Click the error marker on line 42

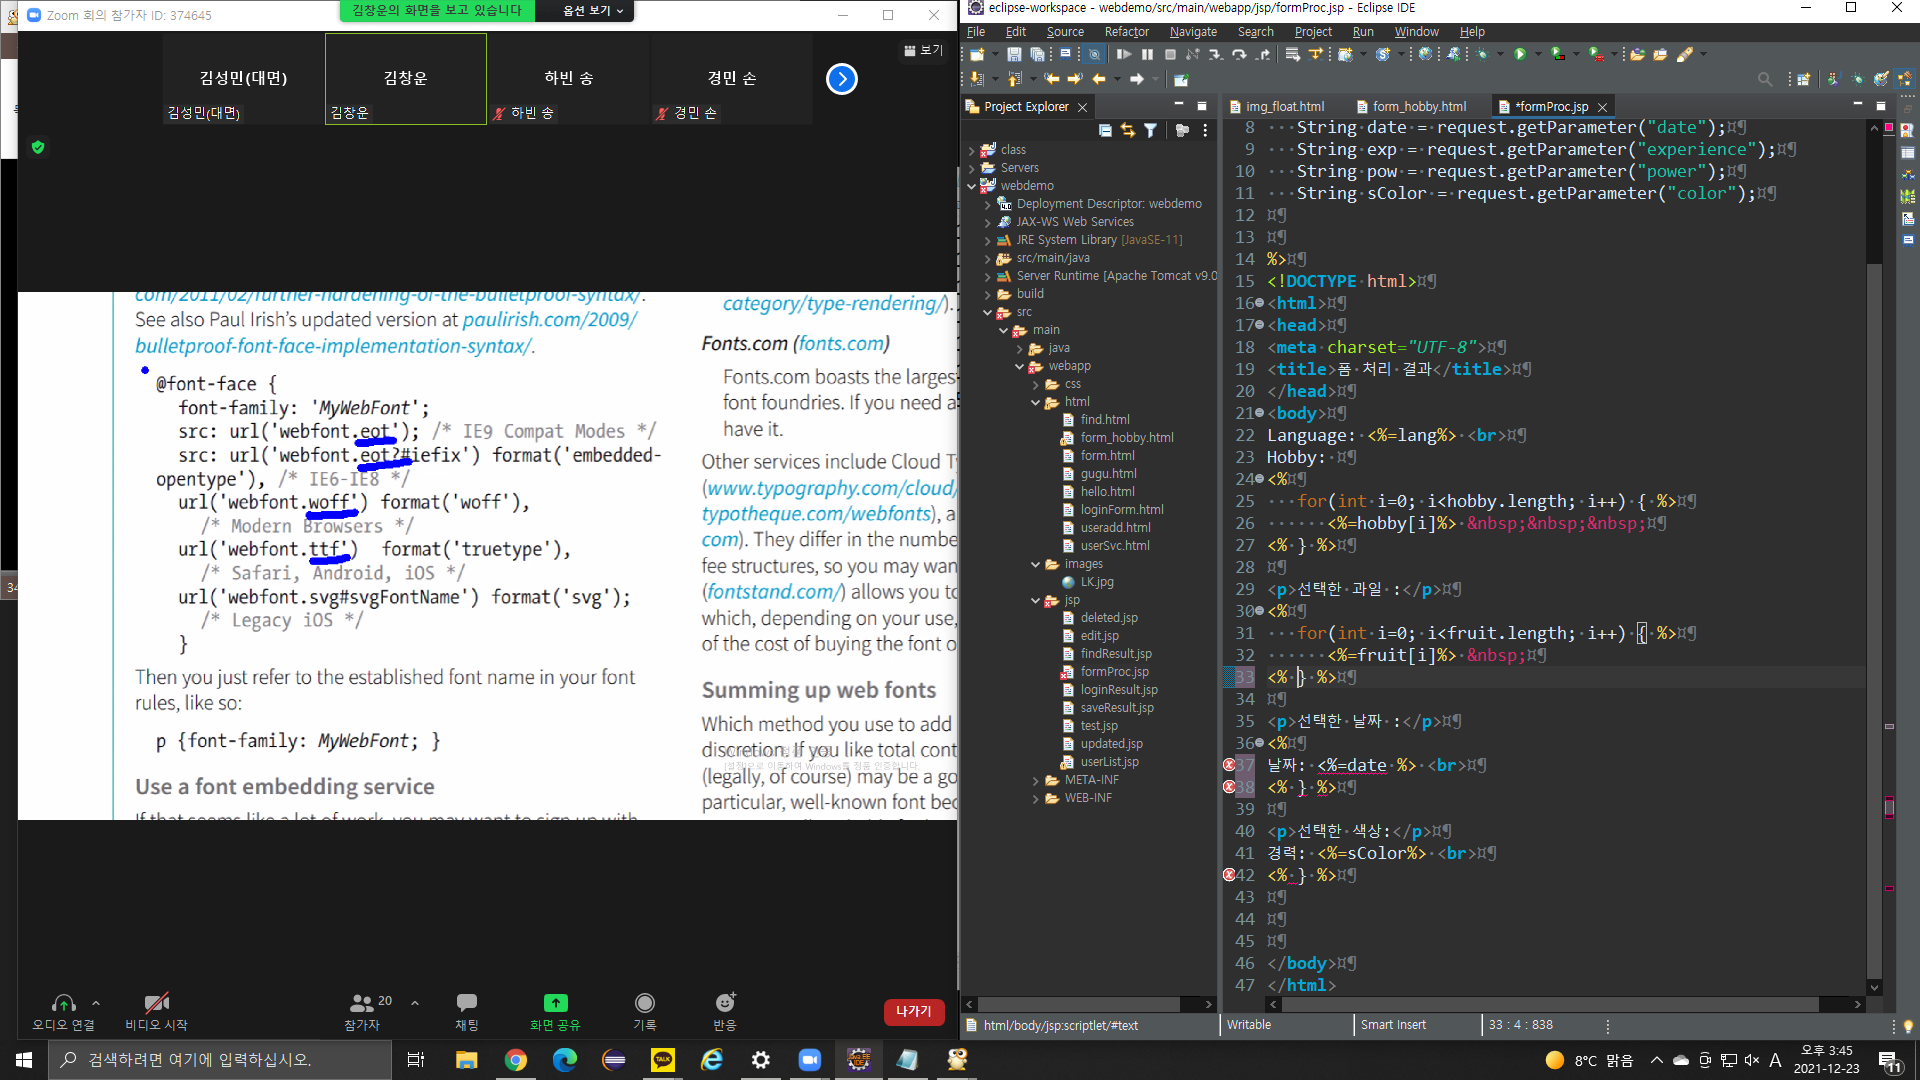[x=1229, y=875]
